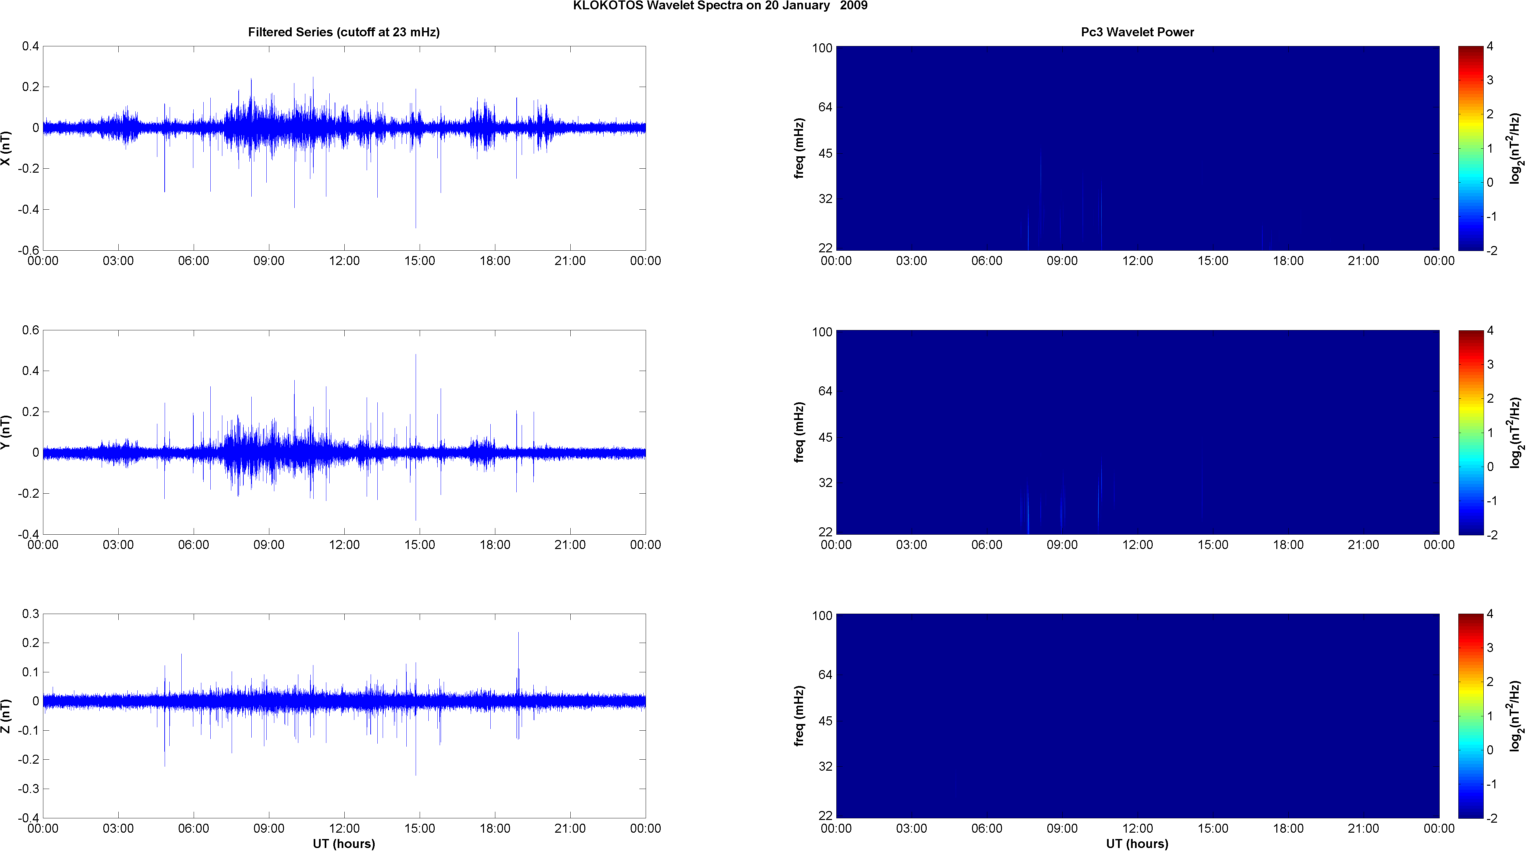Viewport: 1526px width, 851px height.
Task: Click inside the bottom Pc3 wavelet power spectrogram
Action: (x=1137, y=716)
